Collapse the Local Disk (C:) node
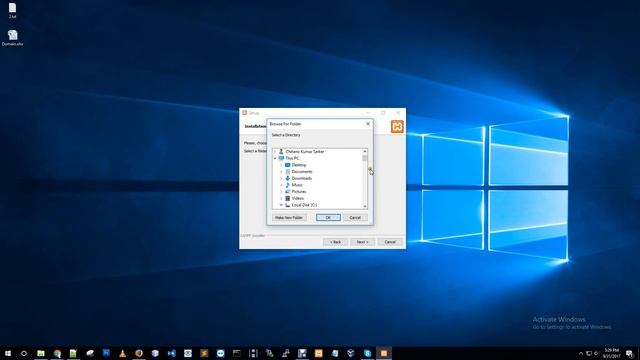Viewport: 640px width, 360px height. [281, 205]
